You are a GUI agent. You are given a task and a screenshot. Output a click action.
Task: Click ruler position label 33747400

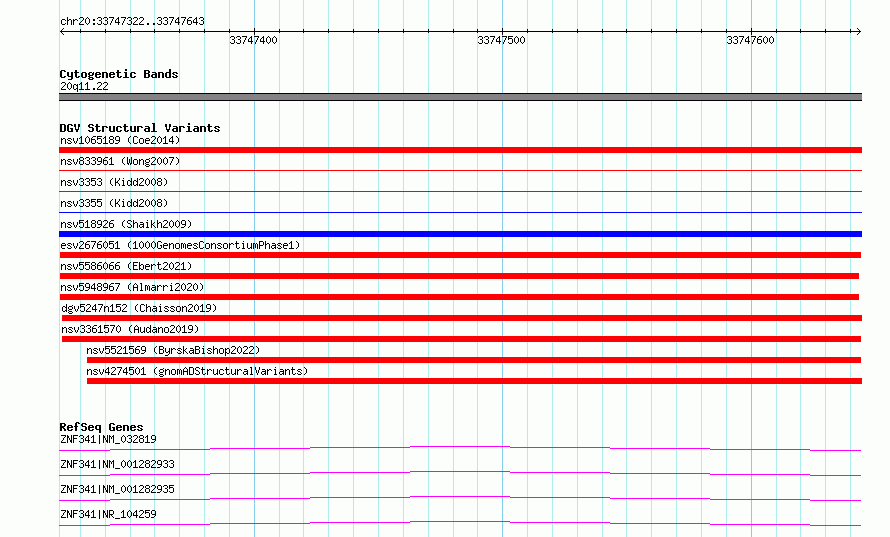[253, 40]
